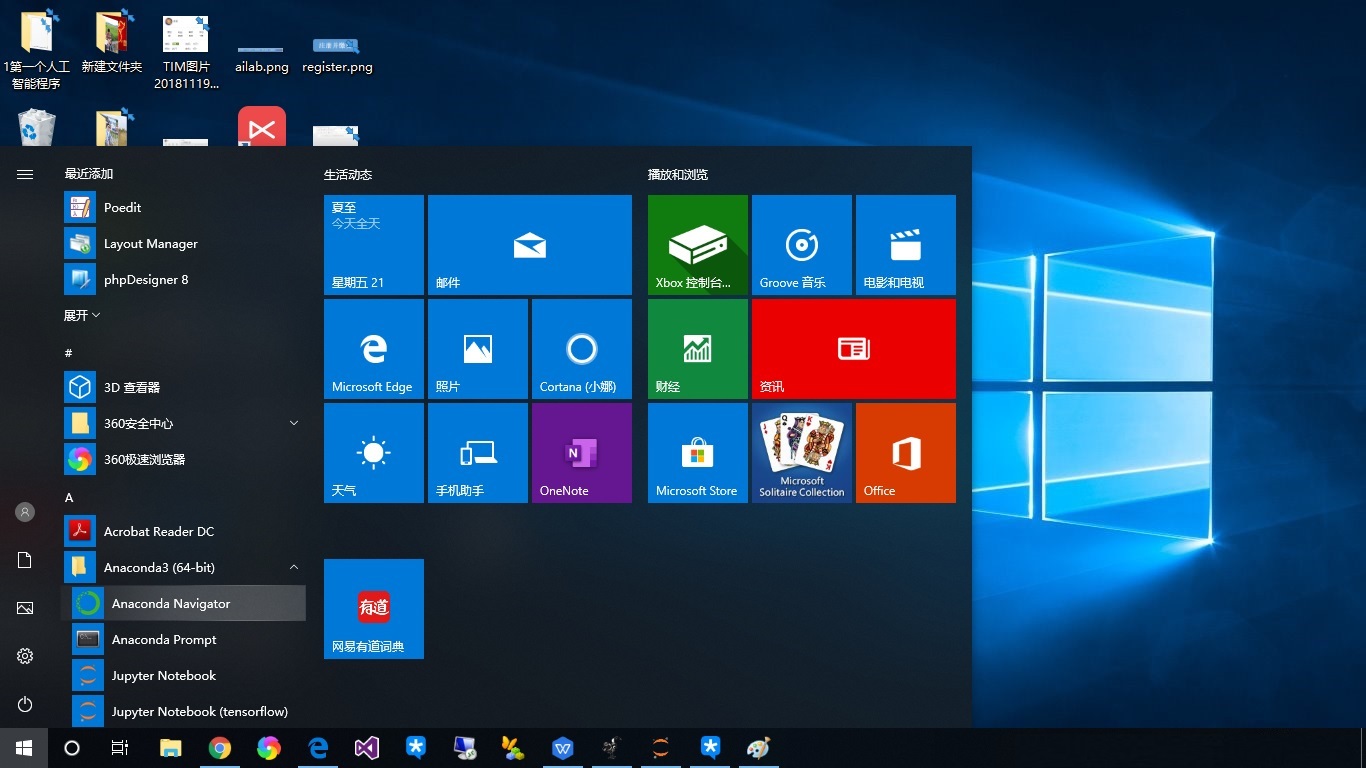Screen dimensions: 1366x768
Task: Open the 财经 finance tile
Action: tap(698, 349)
